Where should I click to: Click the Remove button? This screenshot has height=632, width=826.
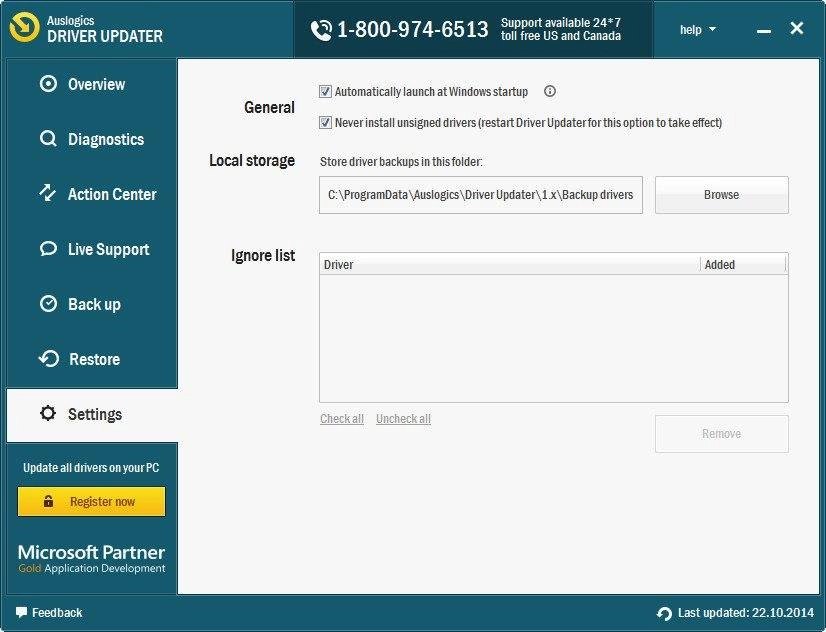click(722, 434)
